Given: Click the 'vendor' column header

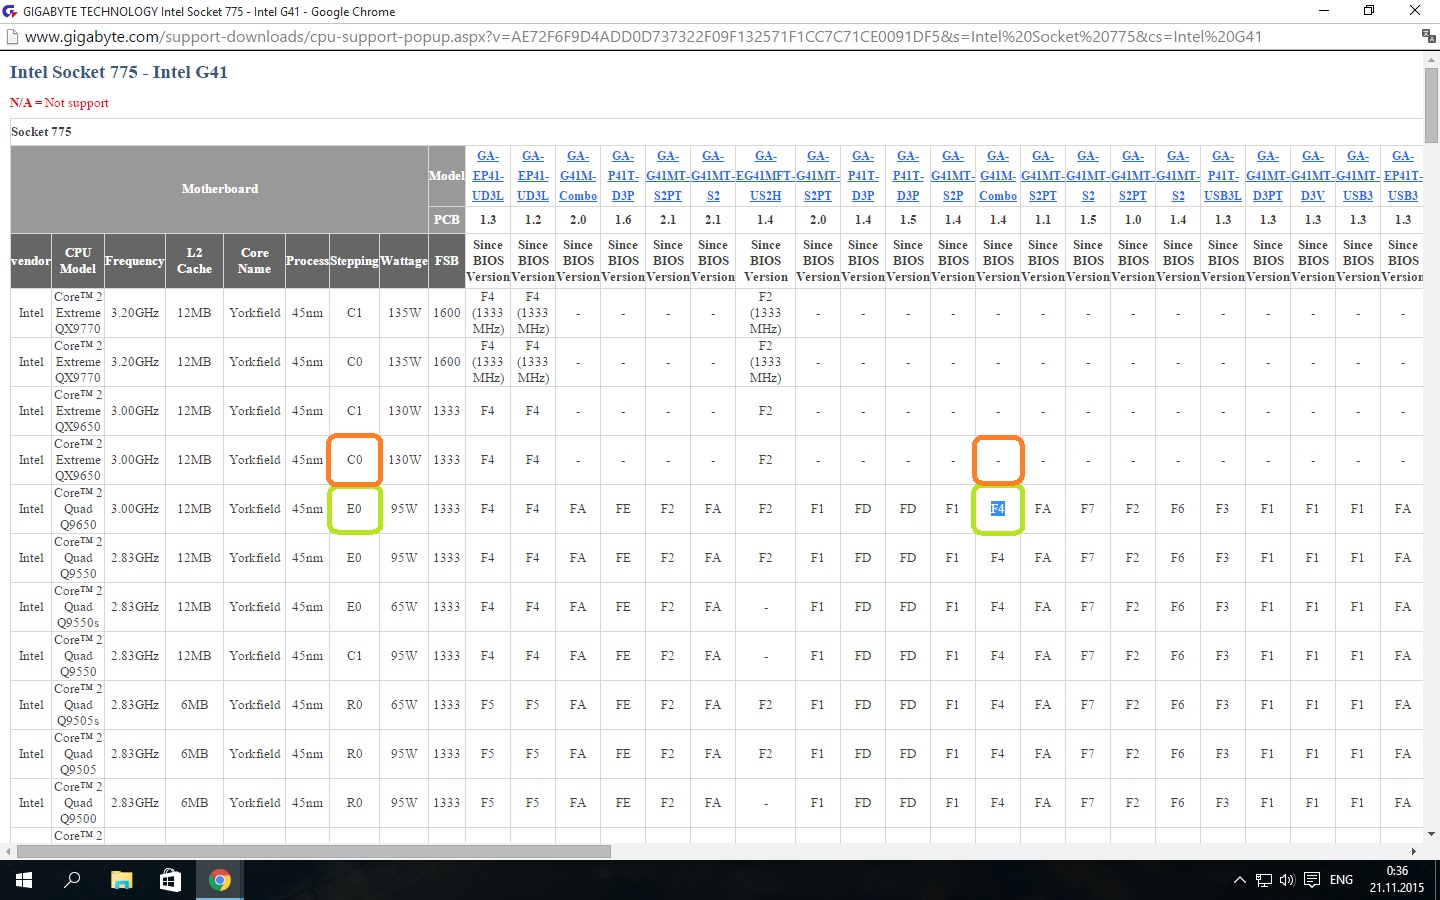Looking at the screenshot, I should [31, 261].
